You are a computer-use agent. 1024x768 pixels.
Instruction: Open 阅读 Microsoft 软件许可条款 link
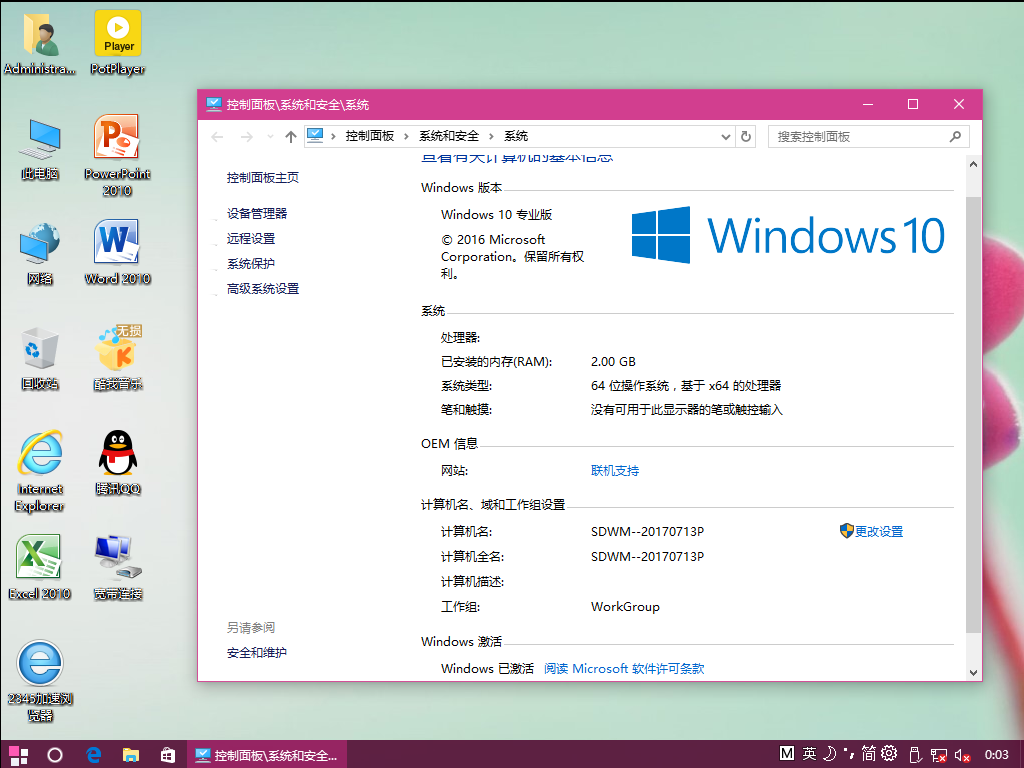[624, 669]
